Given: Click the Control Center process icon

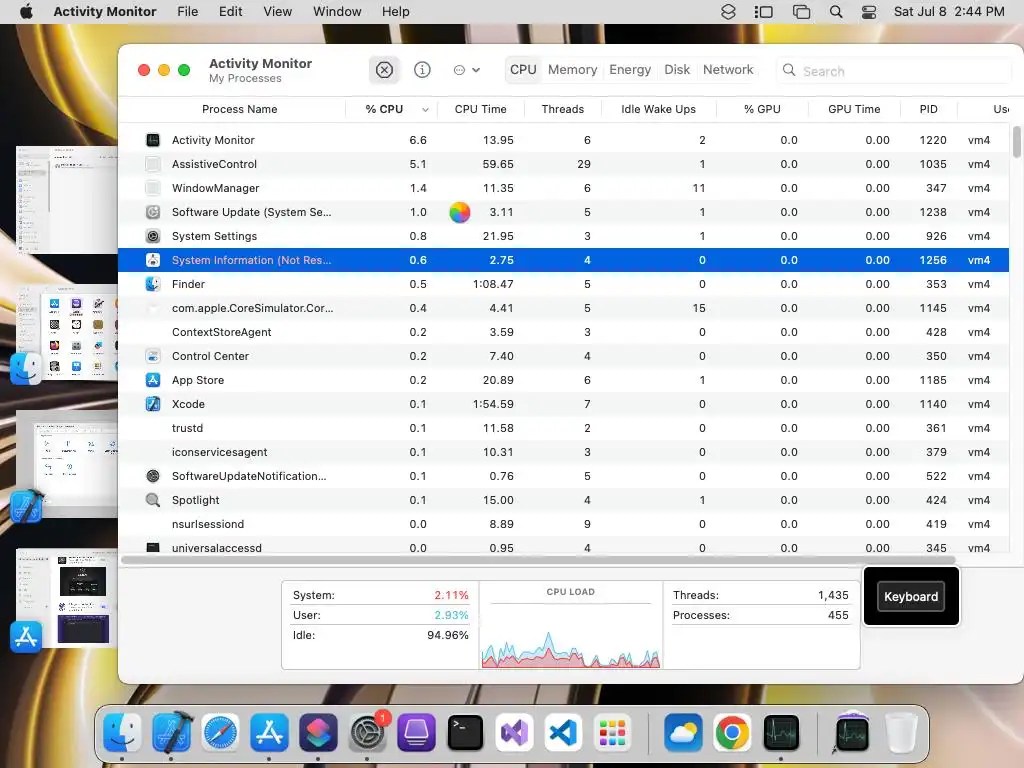Looking at the screenshot, I should click(x=153, y=356).
